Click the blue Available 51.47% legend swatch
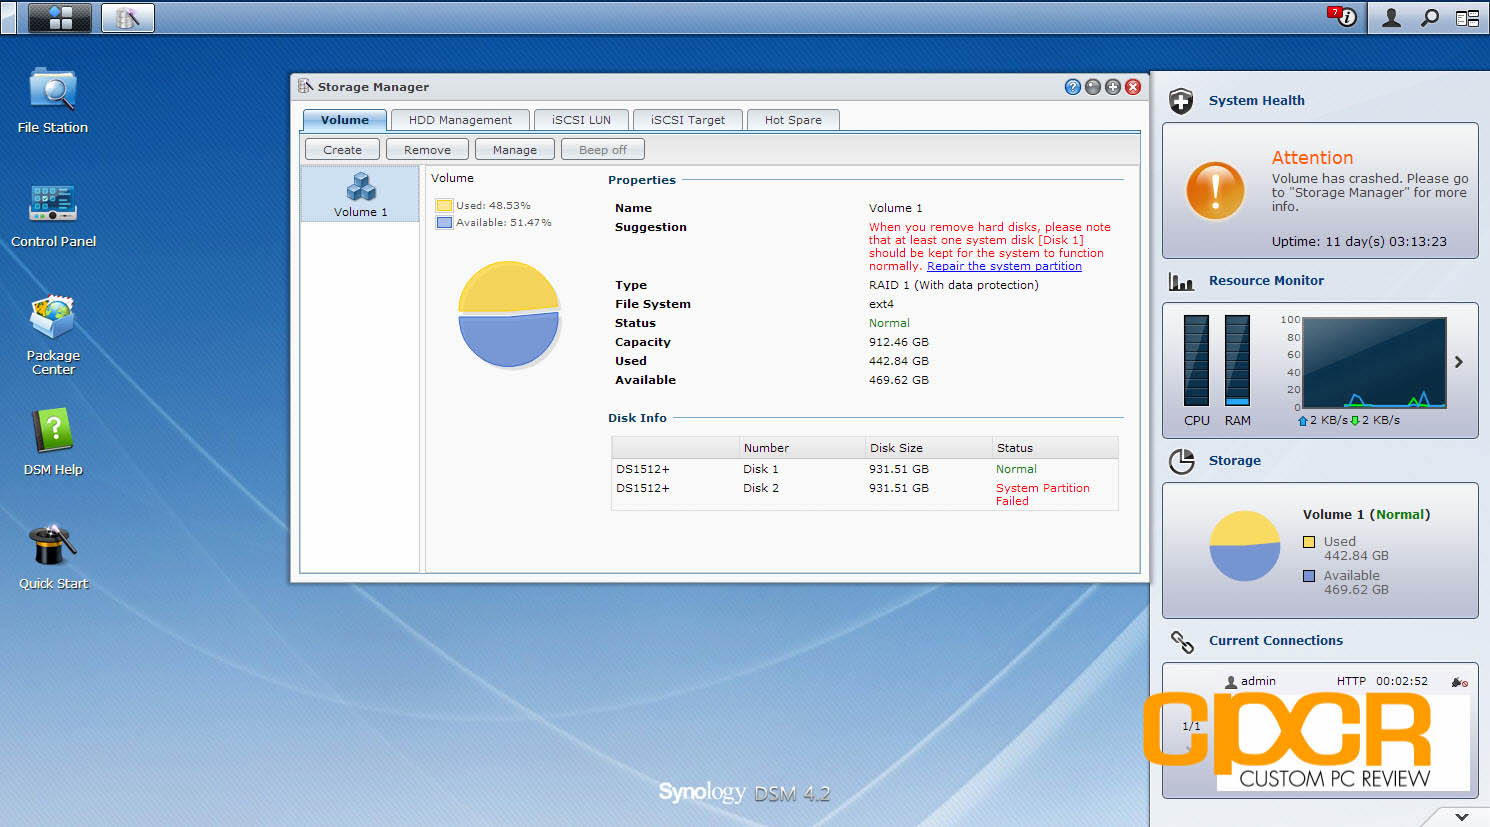Image resolution: width=1490 pixels, height=827 pixels. [x=444, y=222]
